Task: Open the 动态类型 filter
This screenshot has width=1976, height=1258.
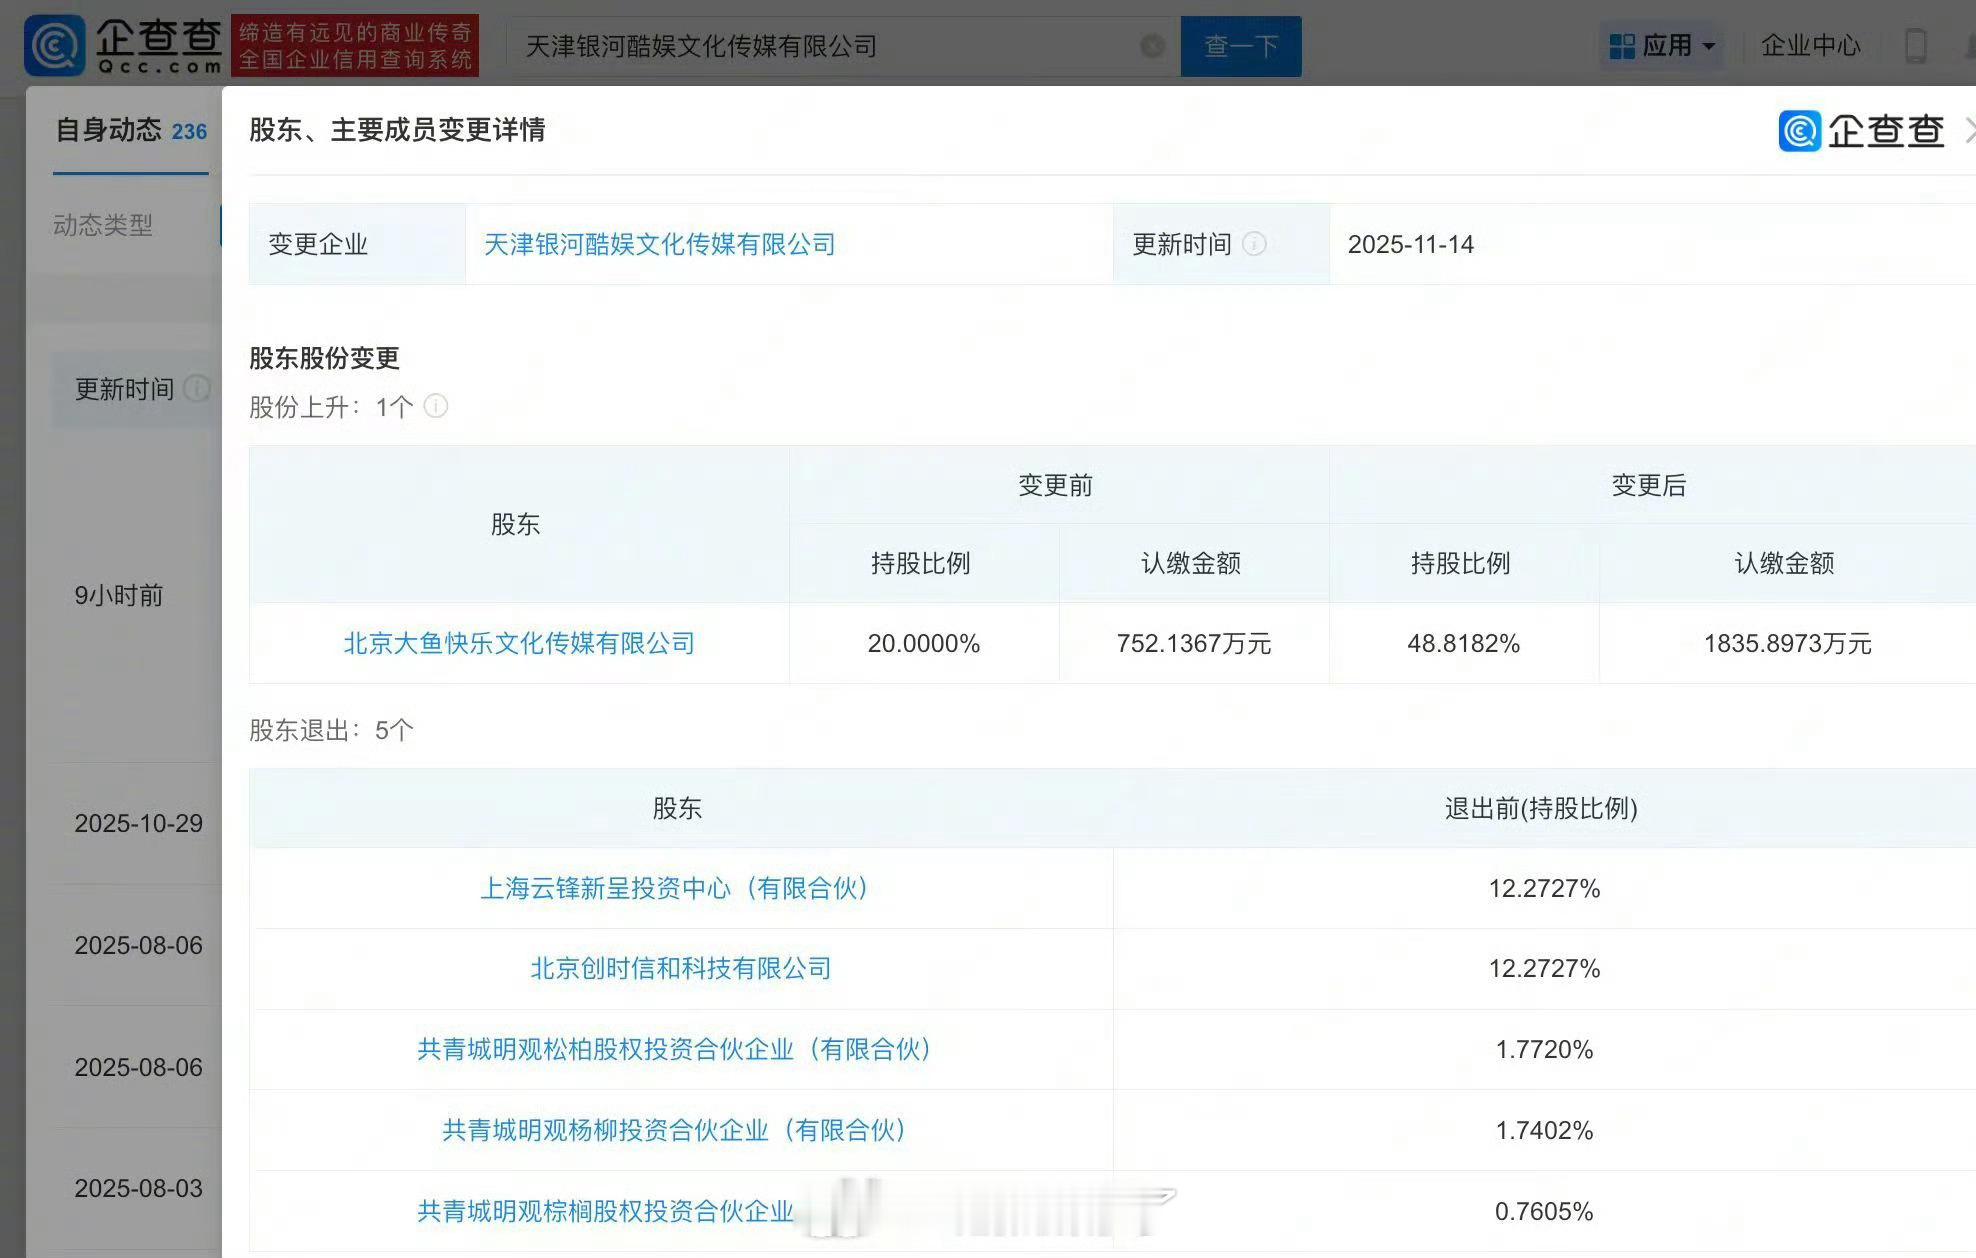Action: [103, 225]
